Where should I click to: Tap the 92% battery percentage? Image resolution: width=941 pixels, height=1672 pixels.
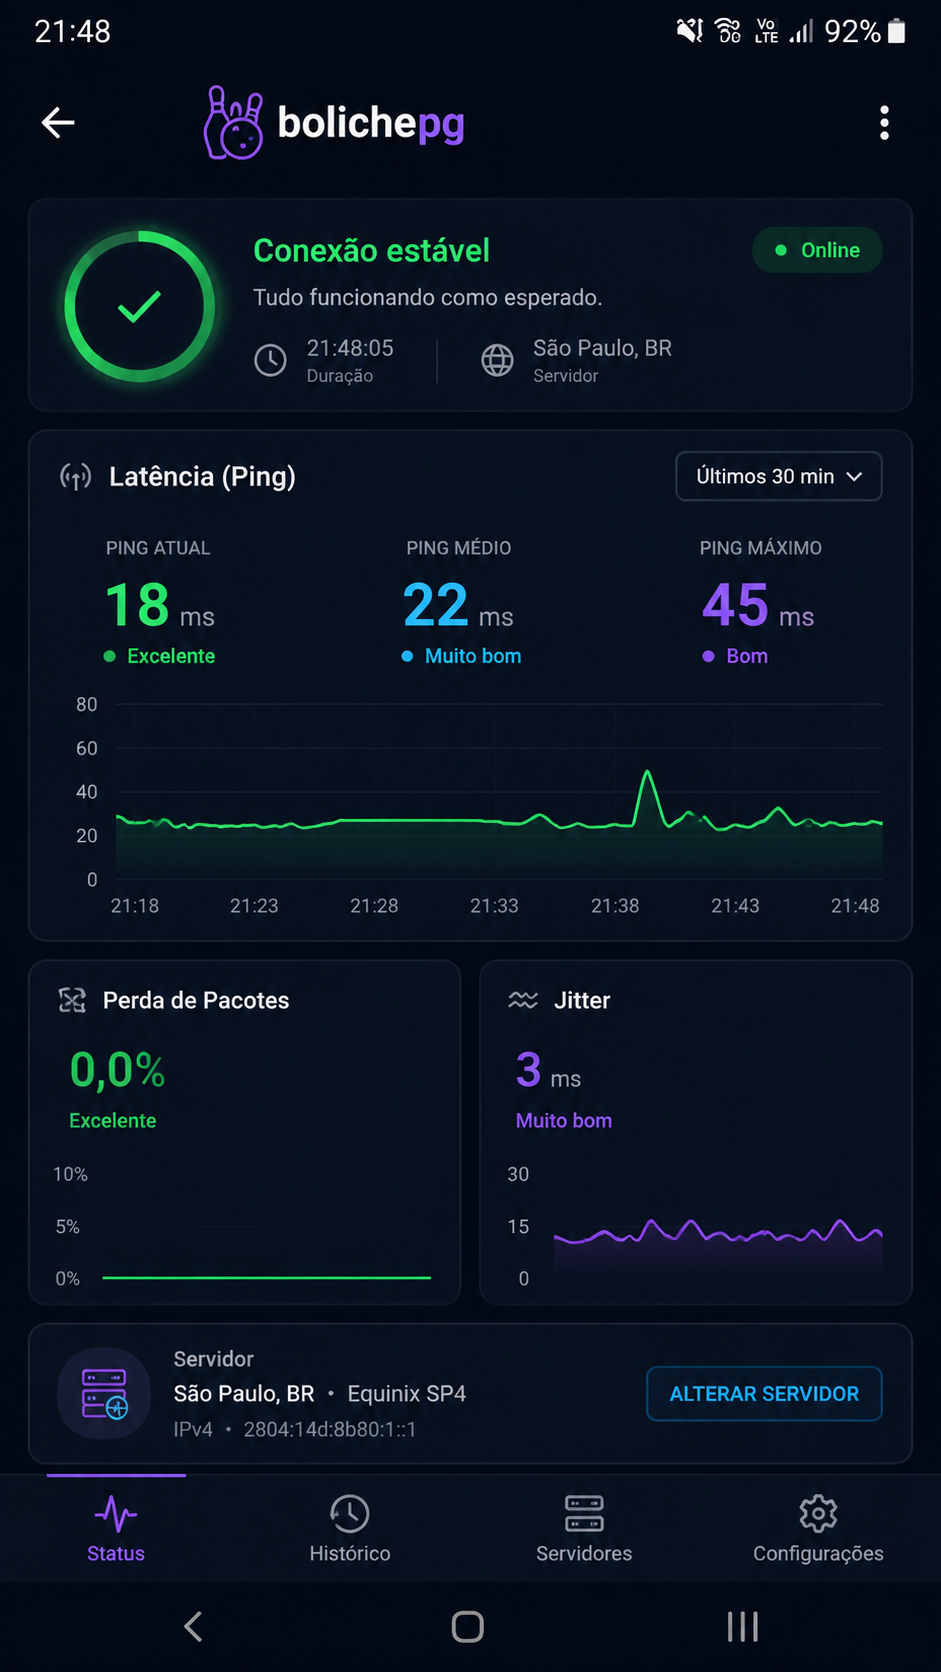tap(853, 32)
